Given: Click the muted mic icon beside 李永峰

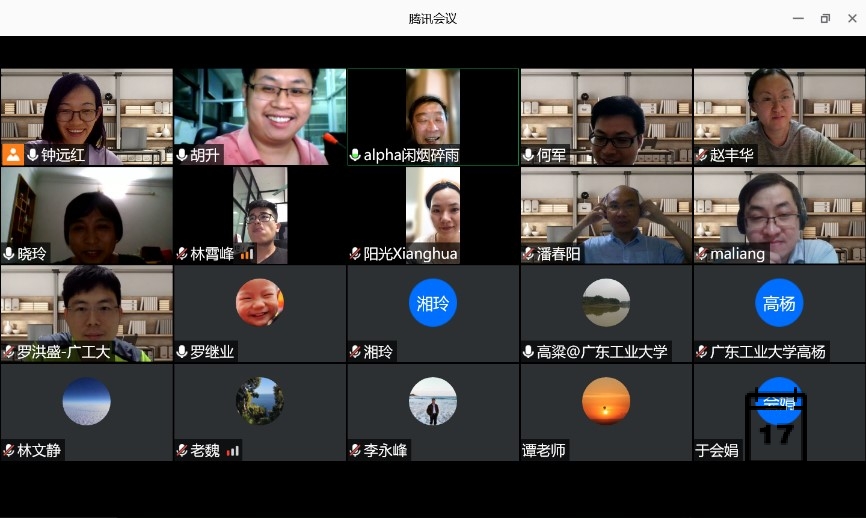Looking at the screenshot, I should [355, 451].
